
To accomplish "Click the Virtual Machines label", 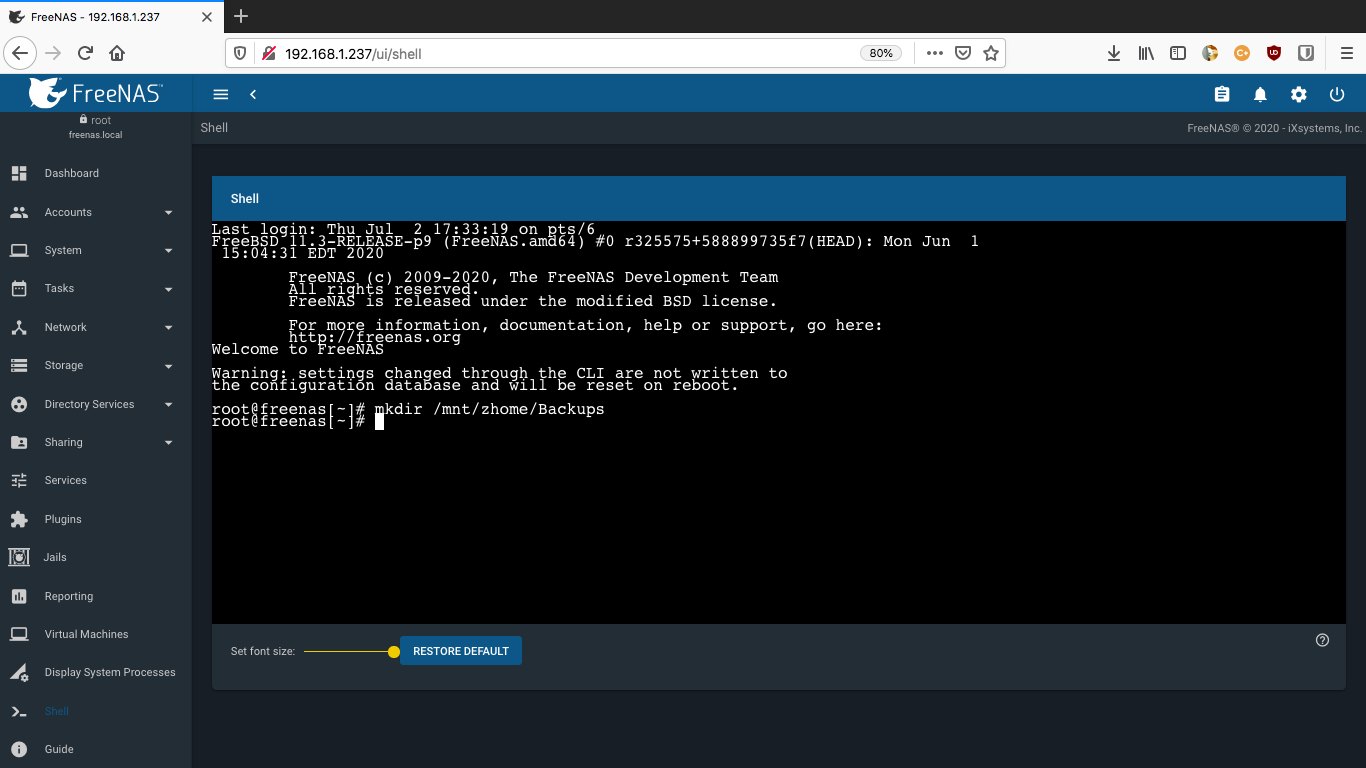I will [86, 634].
